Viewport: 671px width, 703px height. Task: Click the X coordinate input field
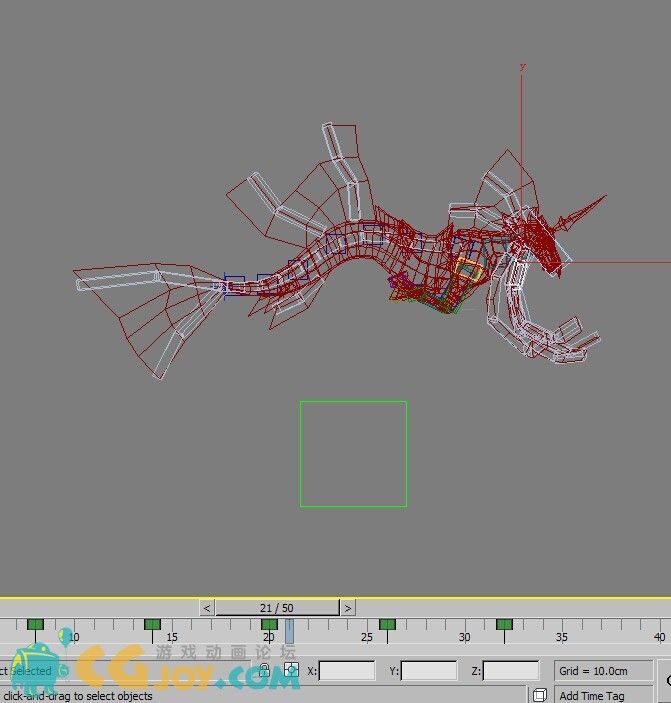pyautogui.click(x=347, y=671)
